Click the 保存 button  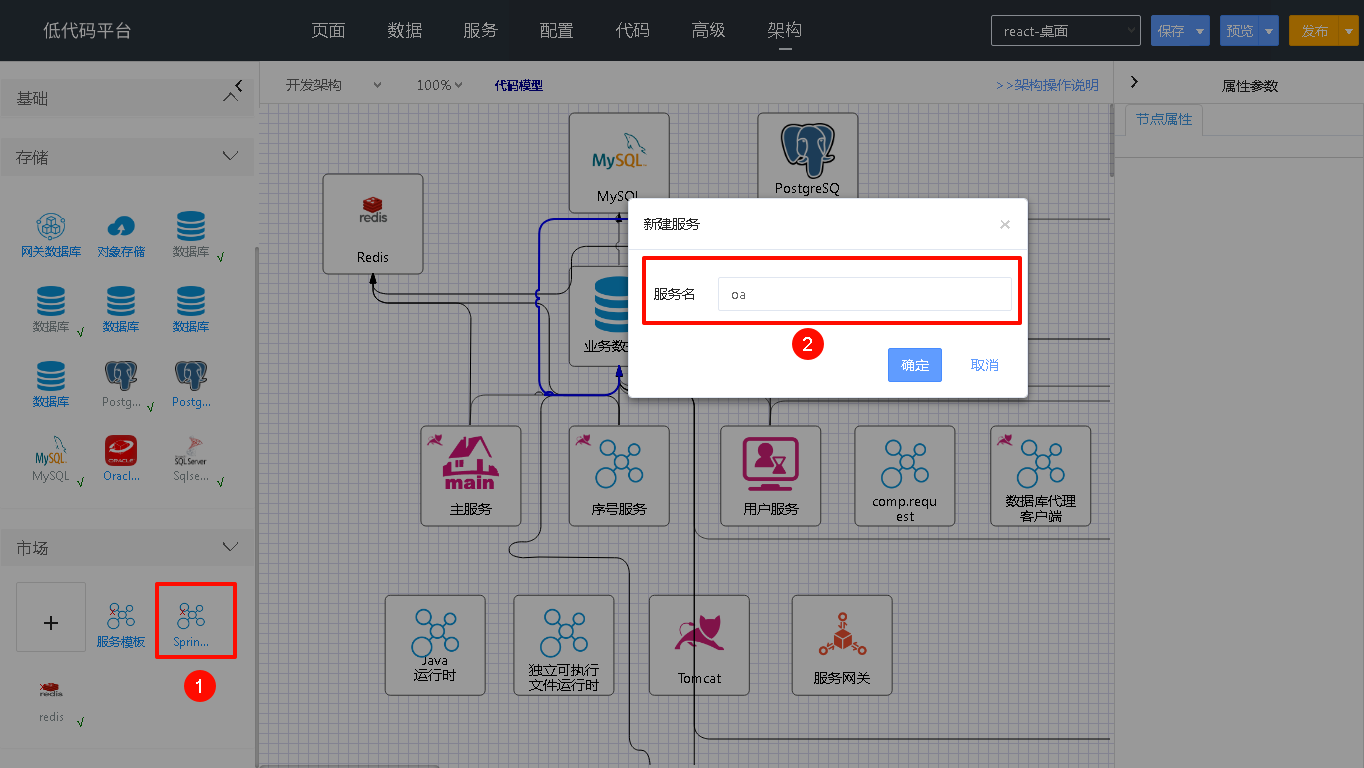(x=1171, y=31)
